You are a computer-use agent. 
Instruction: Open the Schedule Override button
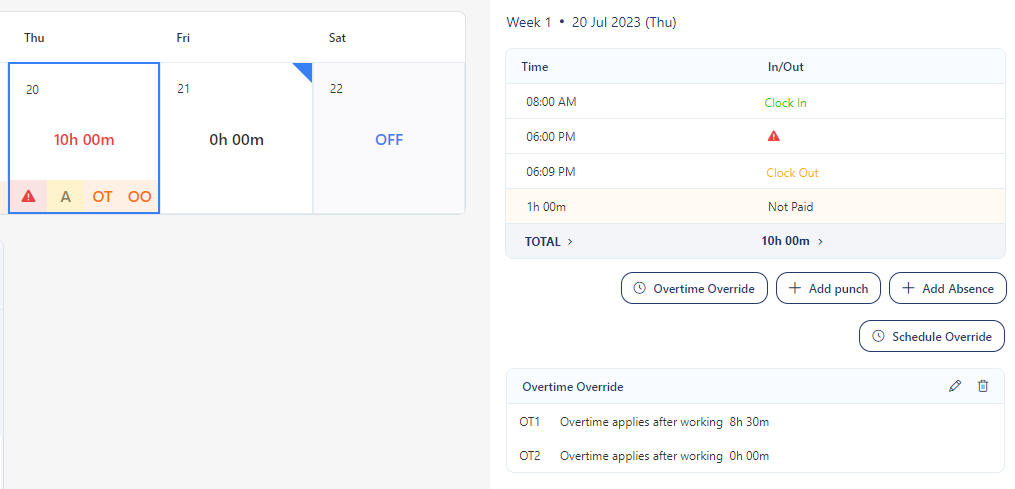tap(931, 337)
